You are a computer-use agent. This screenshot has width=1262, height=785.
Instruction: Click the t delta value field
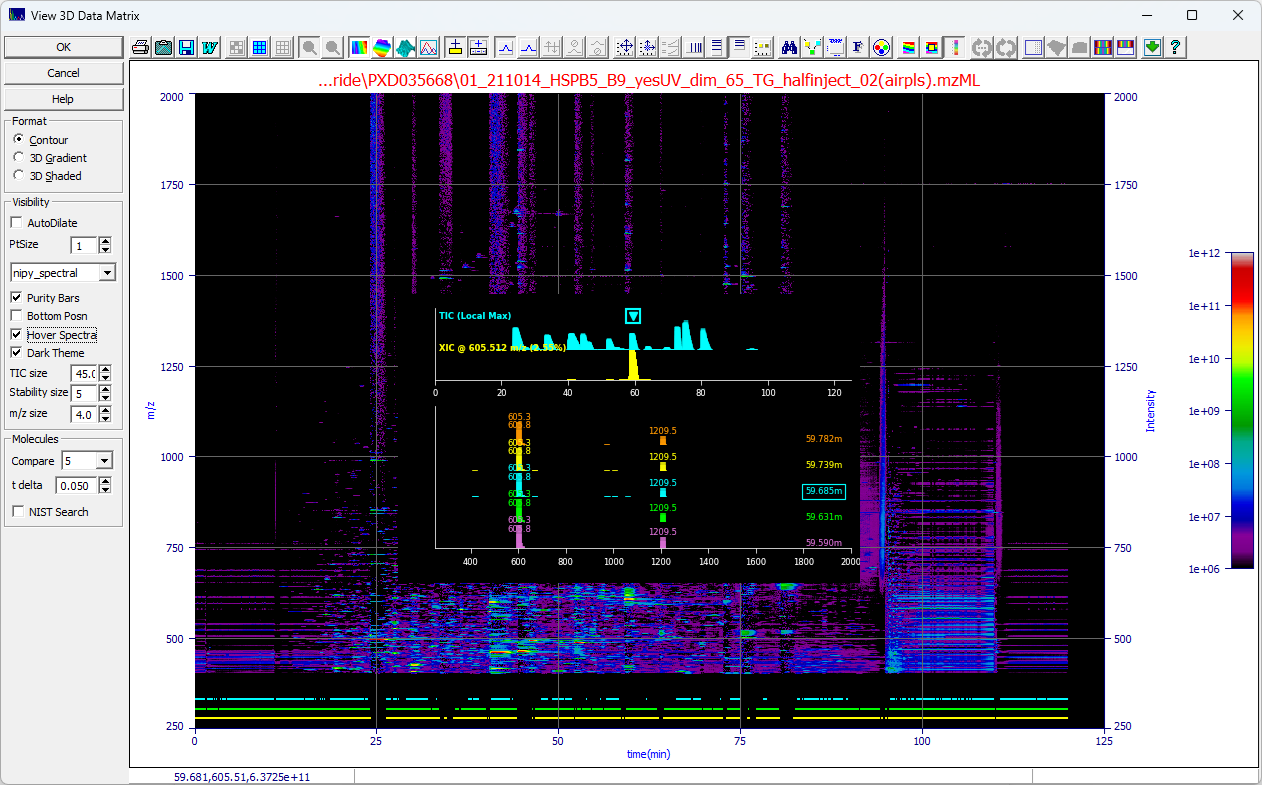tap(77, 484)
